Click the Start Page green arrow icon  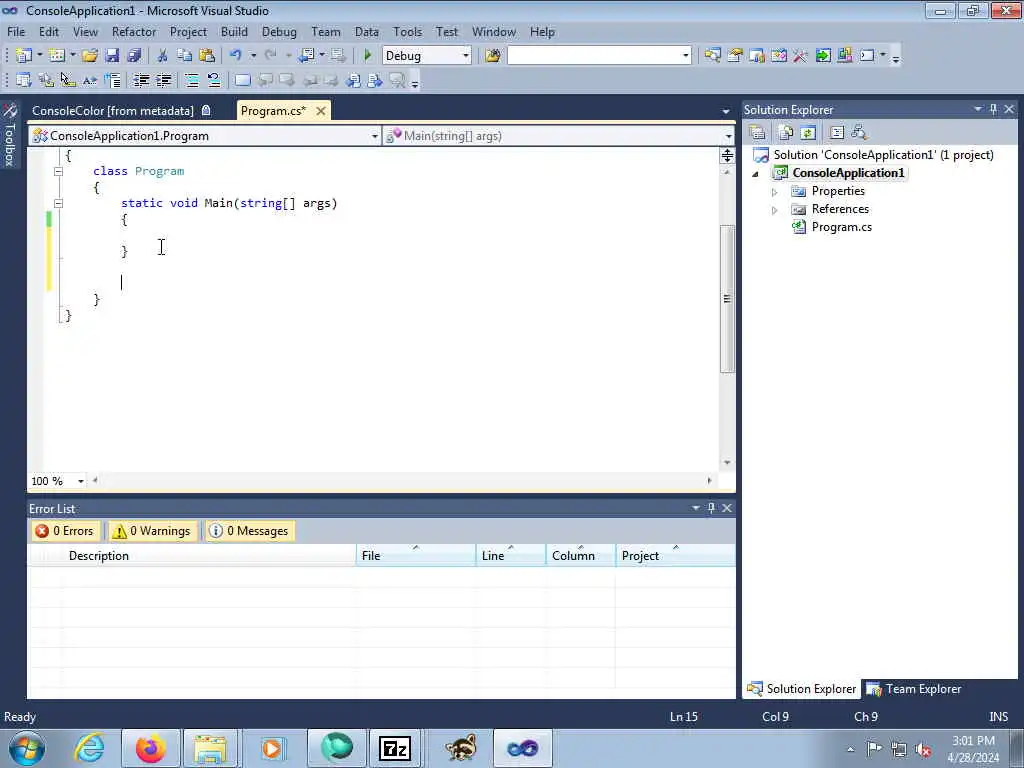823,56
